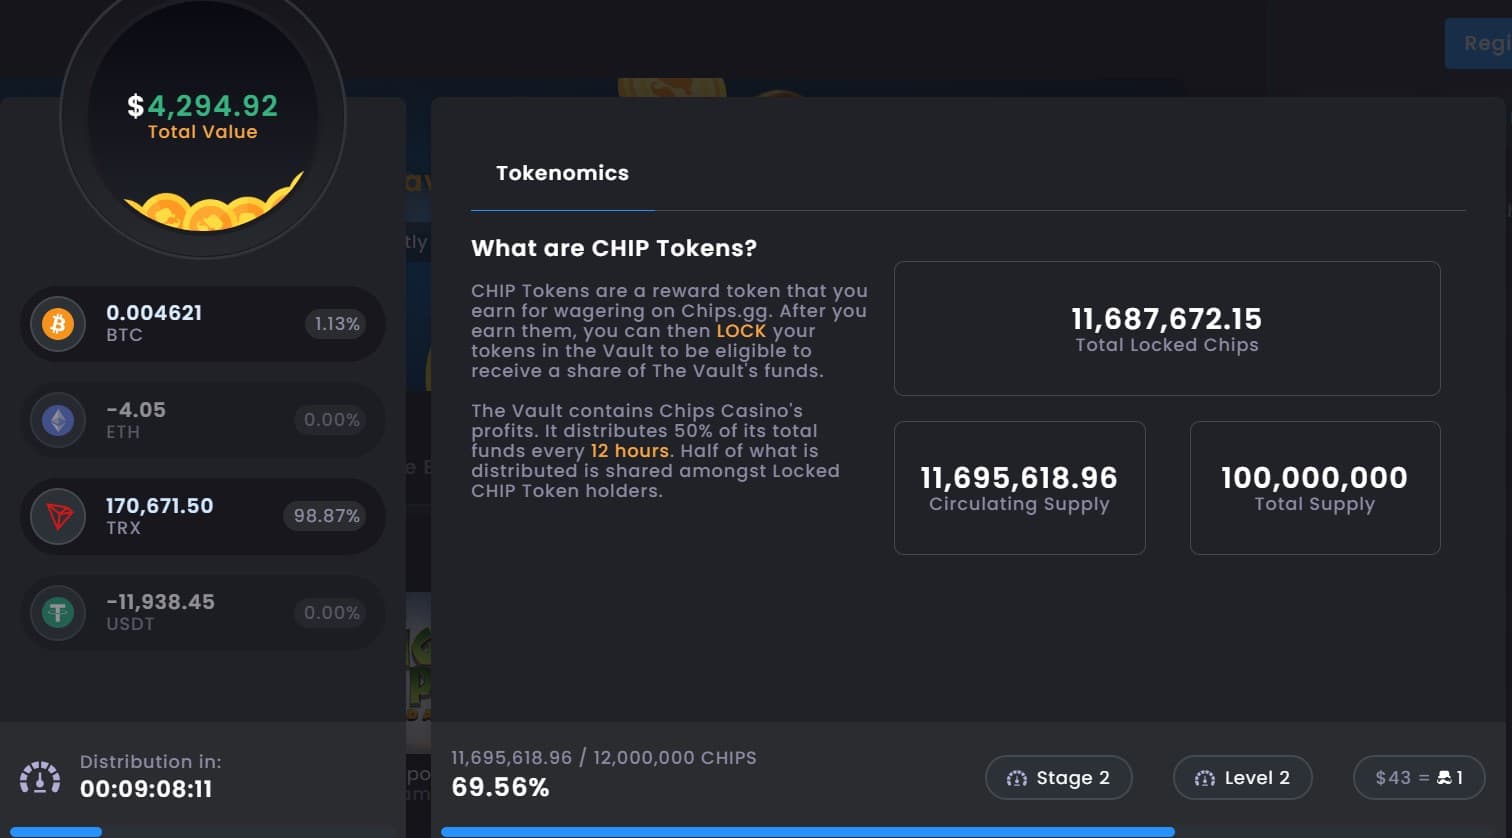Screen dimensions: 1512x838
Task: Select the Total Supply card
Action: (x=1314, y=488)
